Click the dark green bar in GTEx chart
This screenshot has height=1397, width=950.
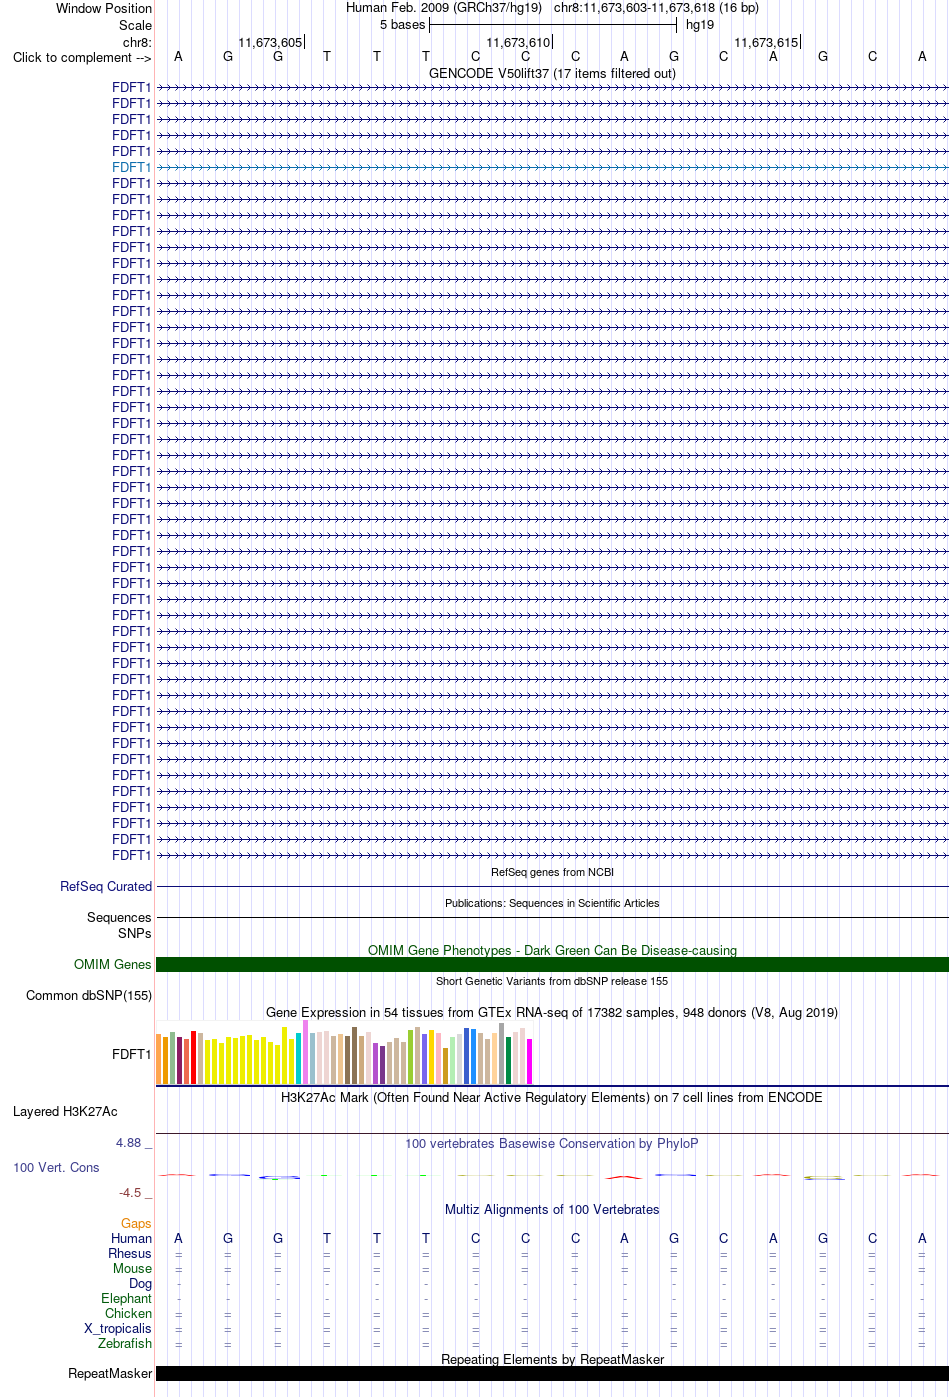(x=509, y=1060)
